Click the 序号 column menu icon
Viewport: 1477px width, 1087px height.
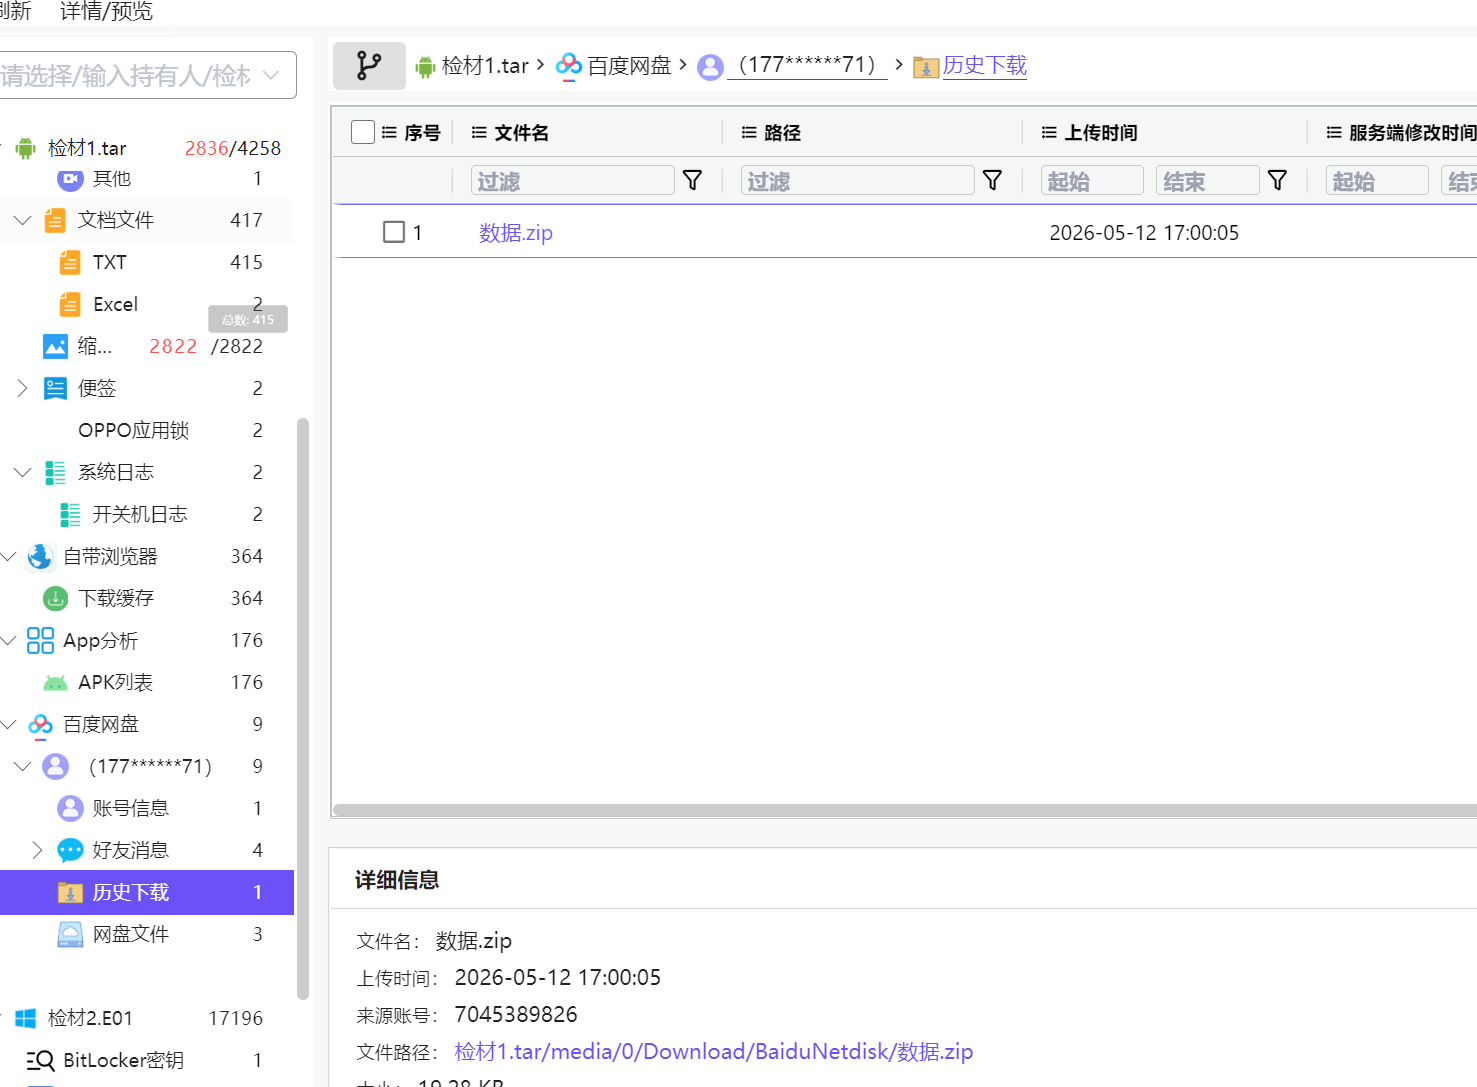(x=389, y=132)
